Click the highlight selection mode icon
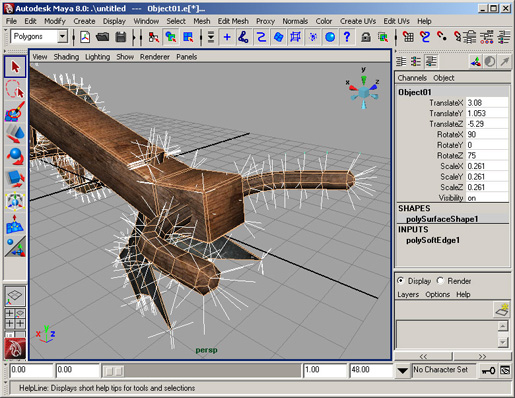This screenshot has width=515, height=398. (383, 37)
